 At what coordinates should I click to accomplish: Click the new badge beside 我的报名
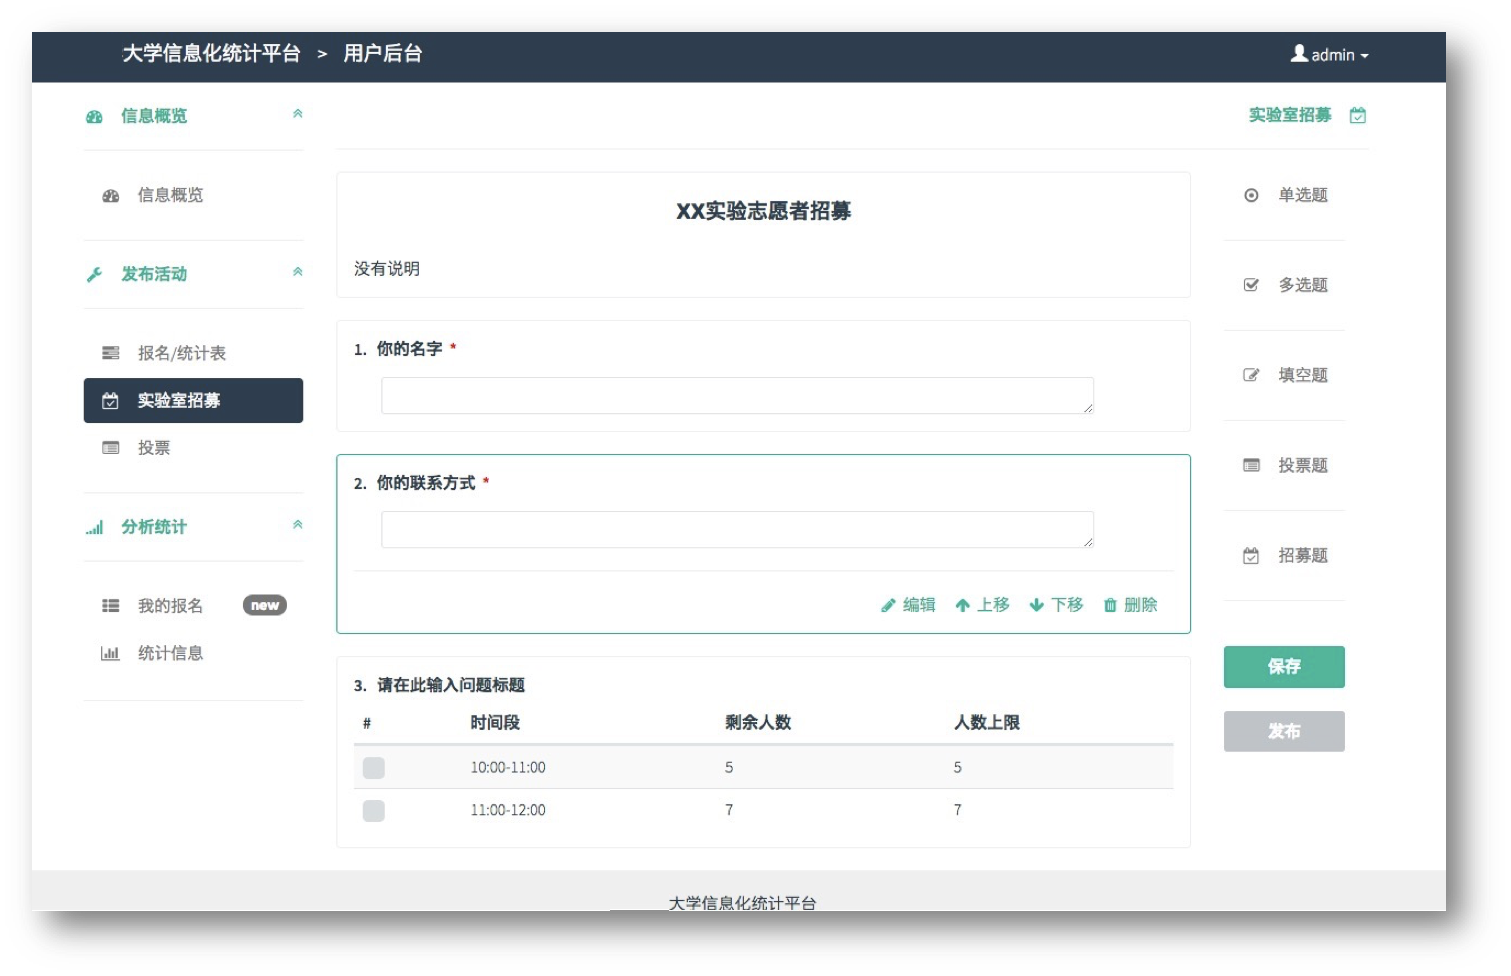pos(265,606)
